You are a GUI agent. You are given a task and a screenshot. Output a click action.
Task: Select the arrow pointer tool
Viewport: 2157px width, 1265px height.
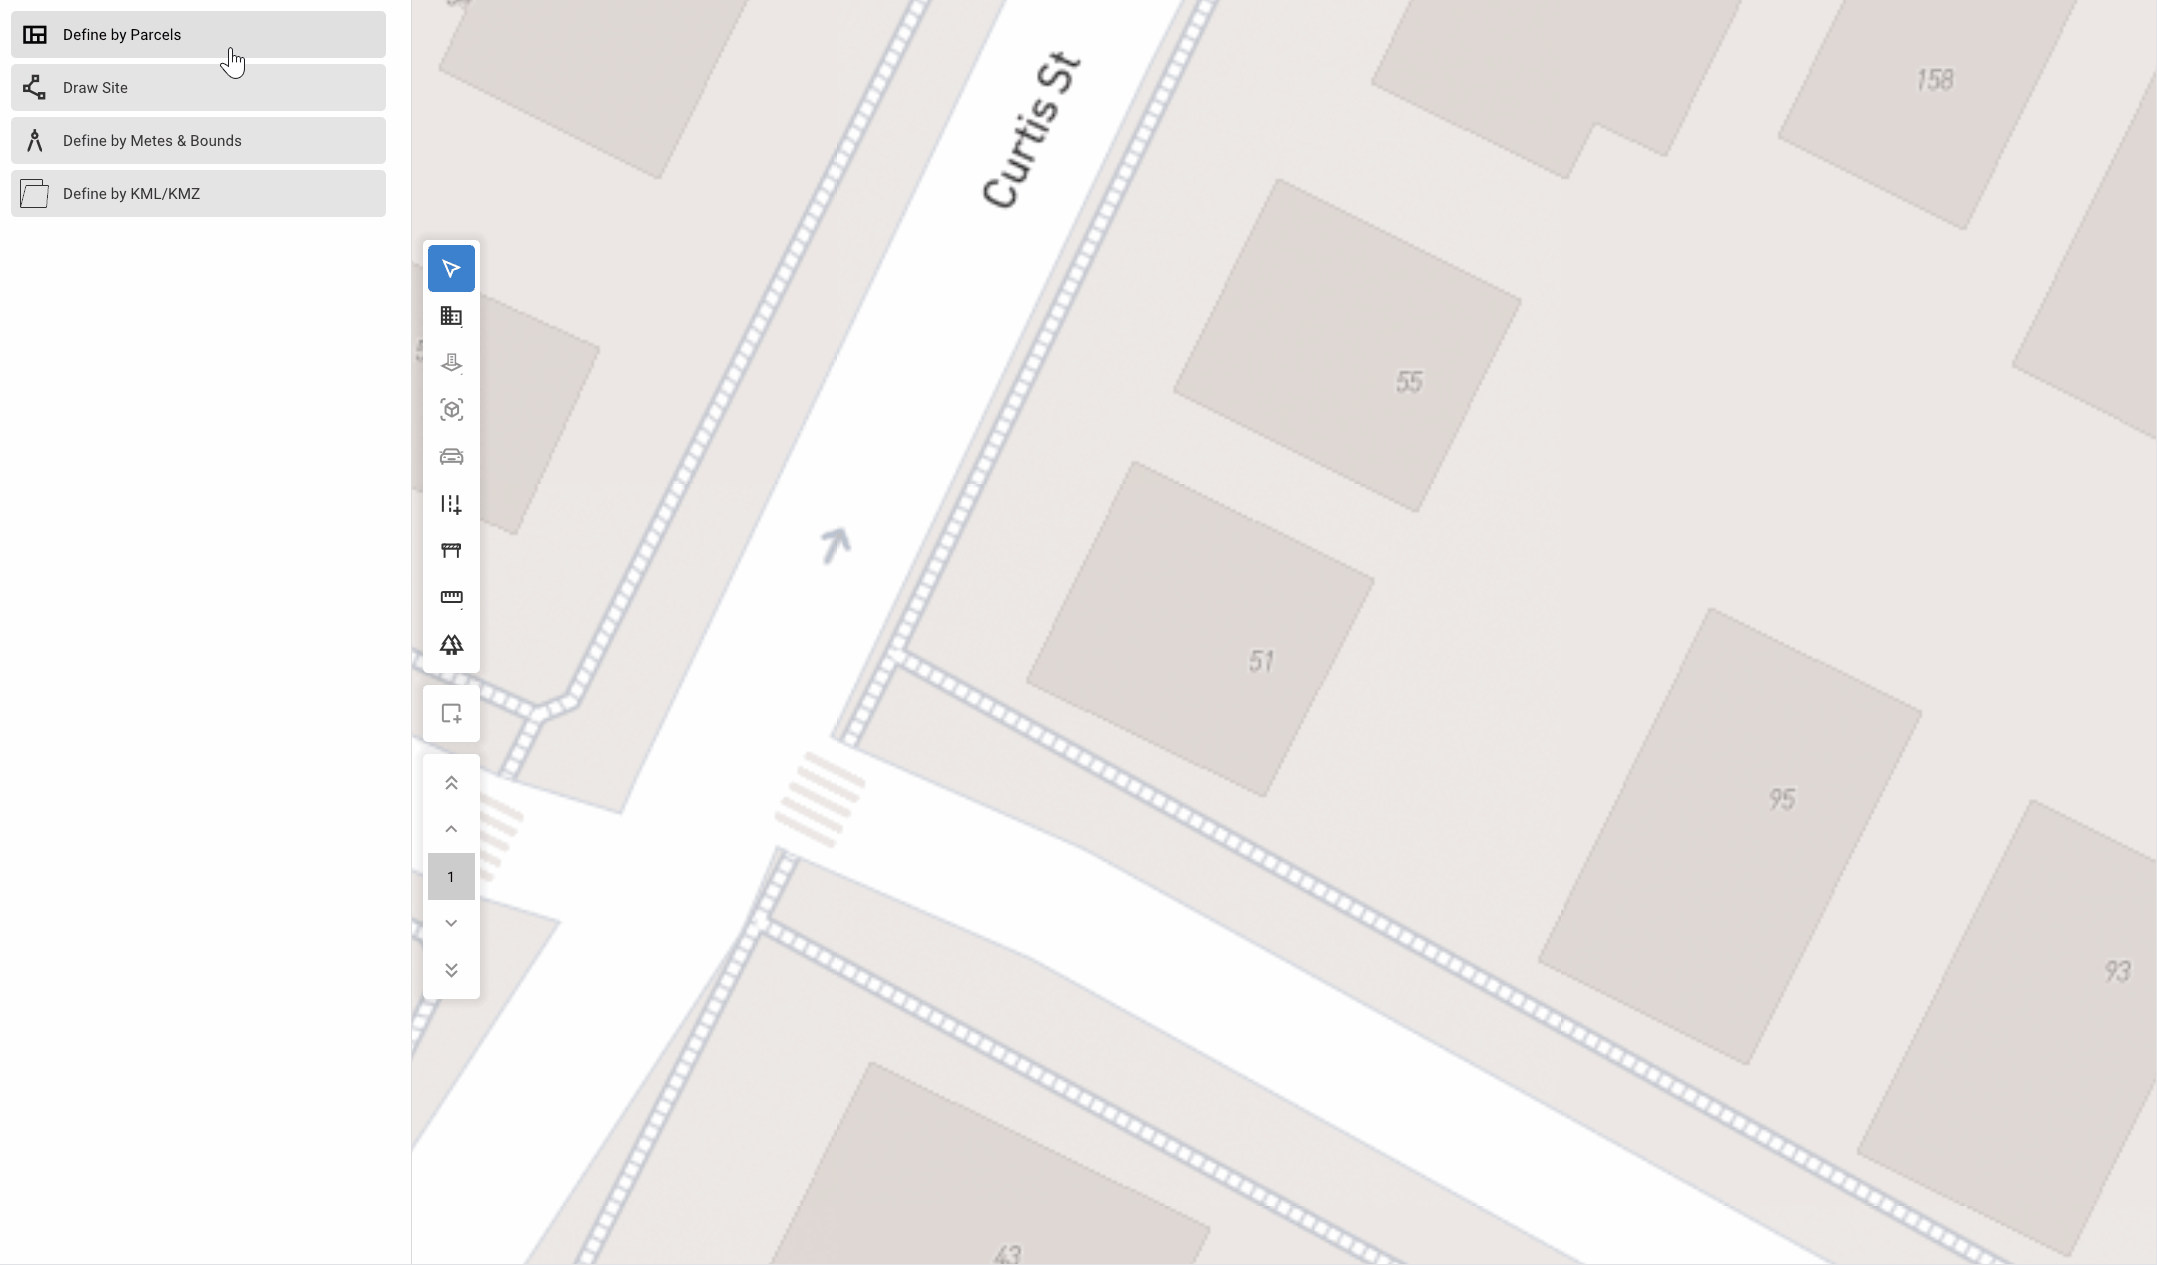point(451,268)
